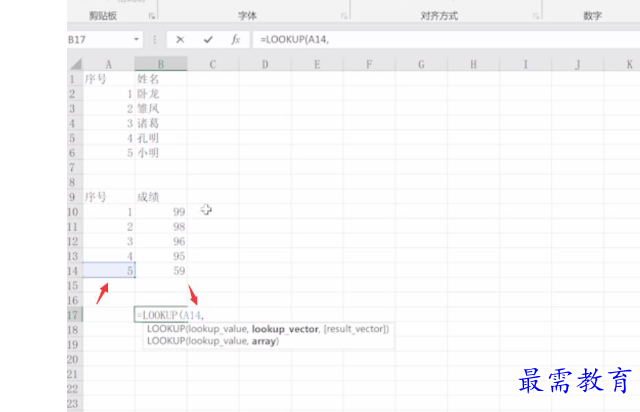The width and height of the screenshot is (640, 412).
Task: Select column C header
Action: (213, 64)
